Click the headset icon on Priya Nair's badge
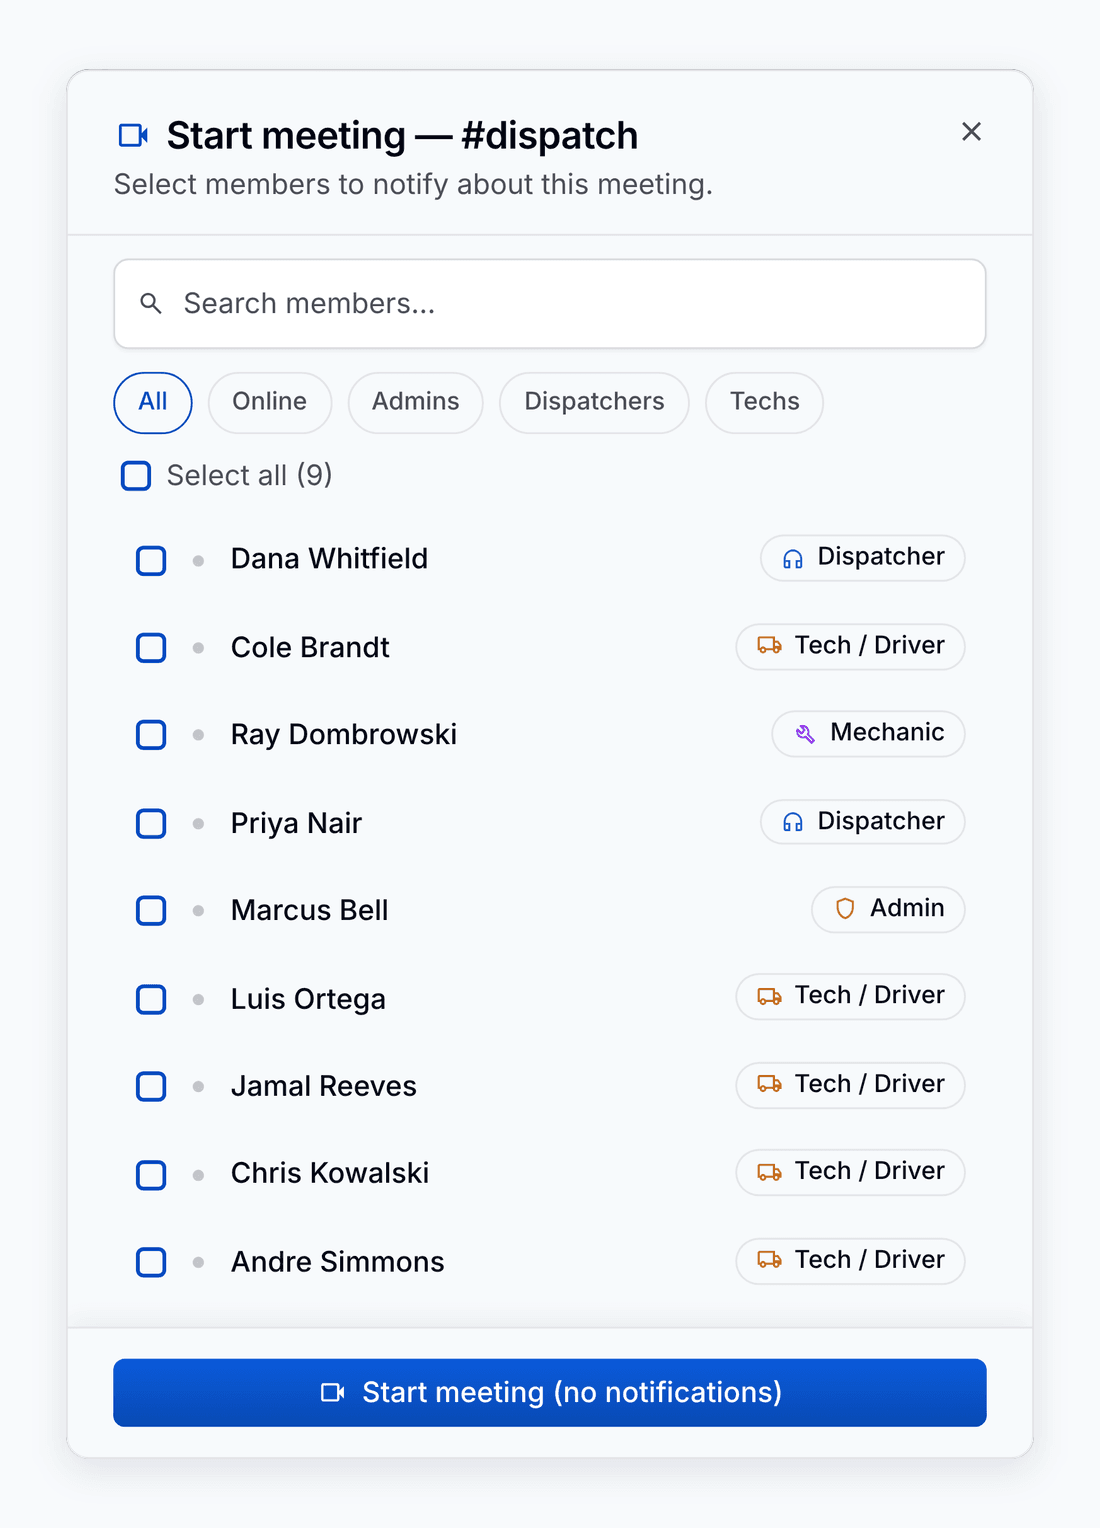Viewport: 1100px width, 1528px height. (793, 822)
